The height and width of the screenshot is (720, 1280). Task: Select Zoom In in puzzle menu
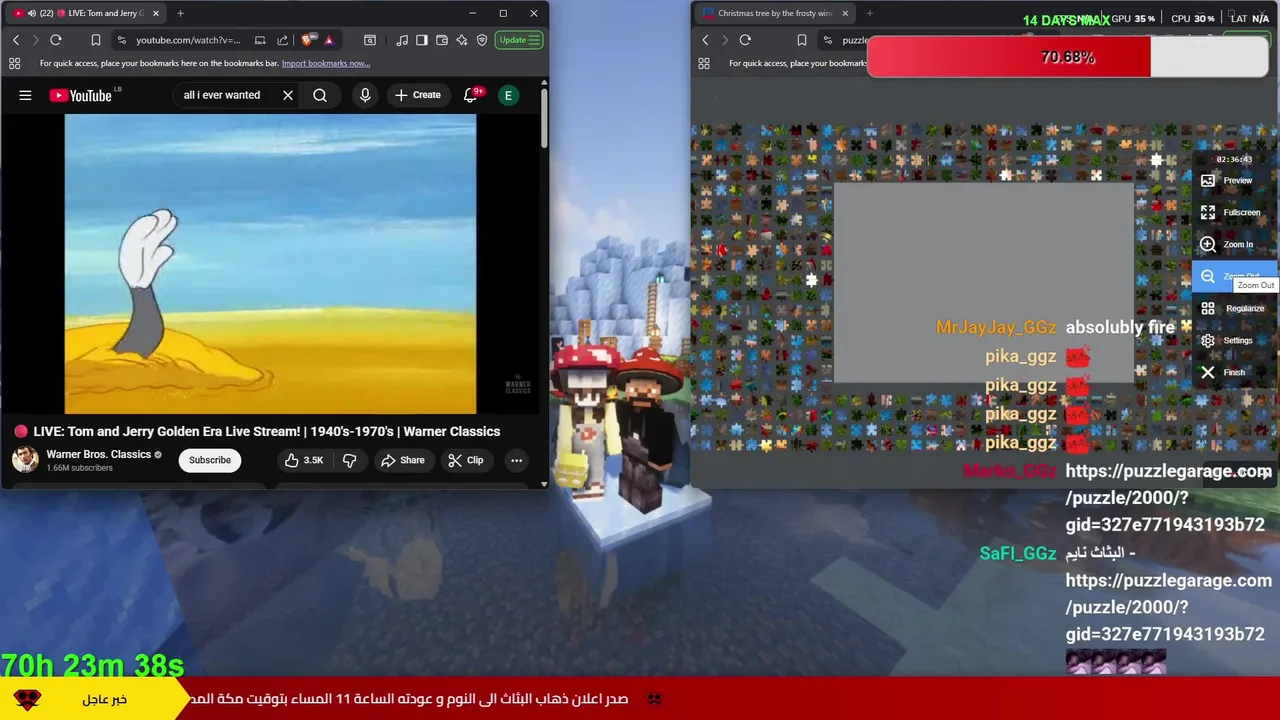pyautogui.click(x=1234, y=244)
